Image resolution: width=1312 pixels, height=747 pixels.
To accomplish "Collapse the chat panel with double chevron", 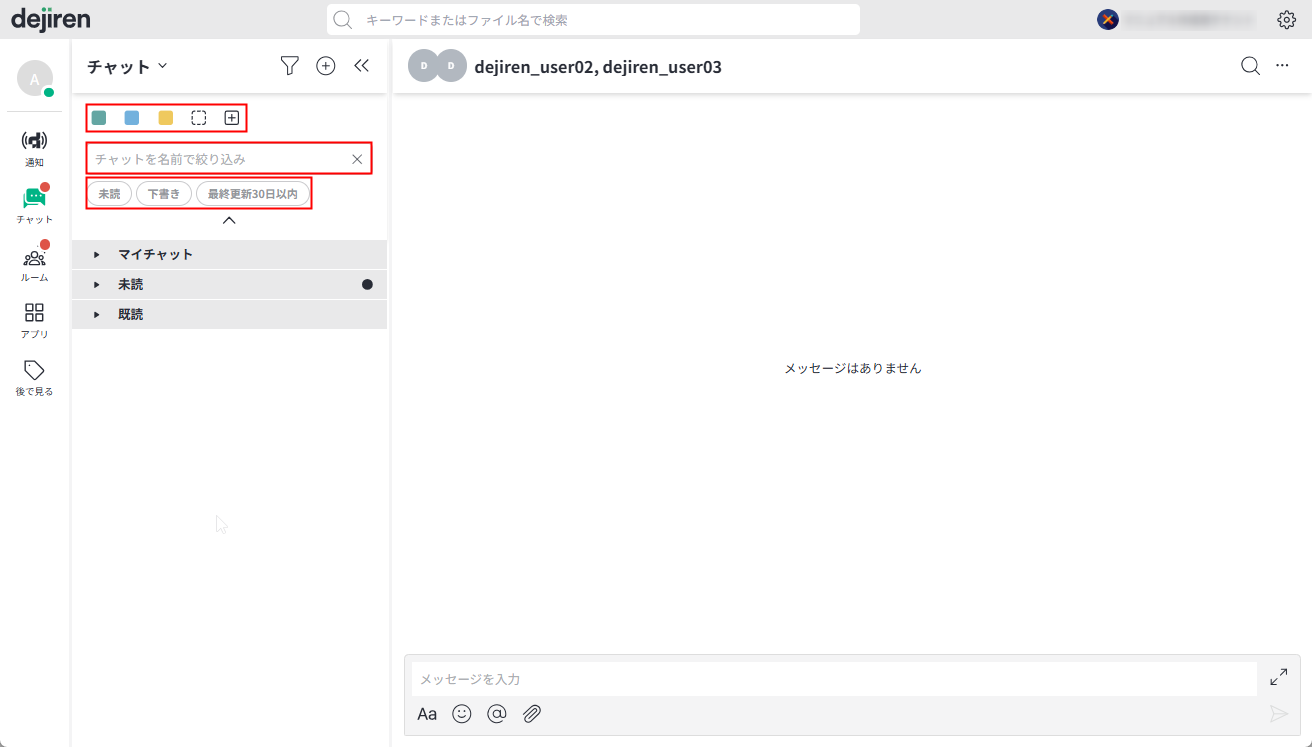I will [x=362, y=66].
